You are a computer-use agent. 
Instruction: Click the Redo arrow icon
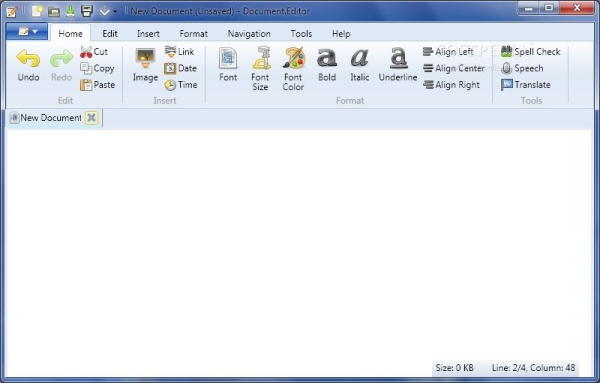61,58
